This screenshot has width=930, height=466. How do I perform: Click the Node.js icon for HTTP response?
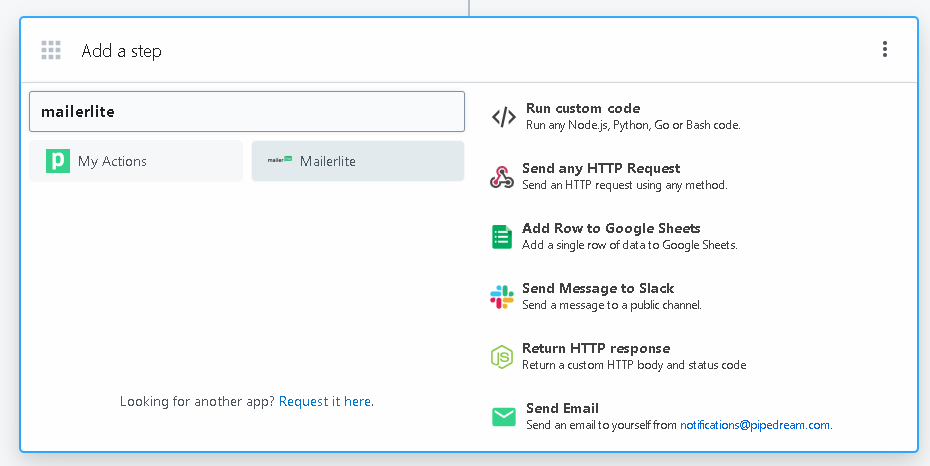(x=502, y=356)
